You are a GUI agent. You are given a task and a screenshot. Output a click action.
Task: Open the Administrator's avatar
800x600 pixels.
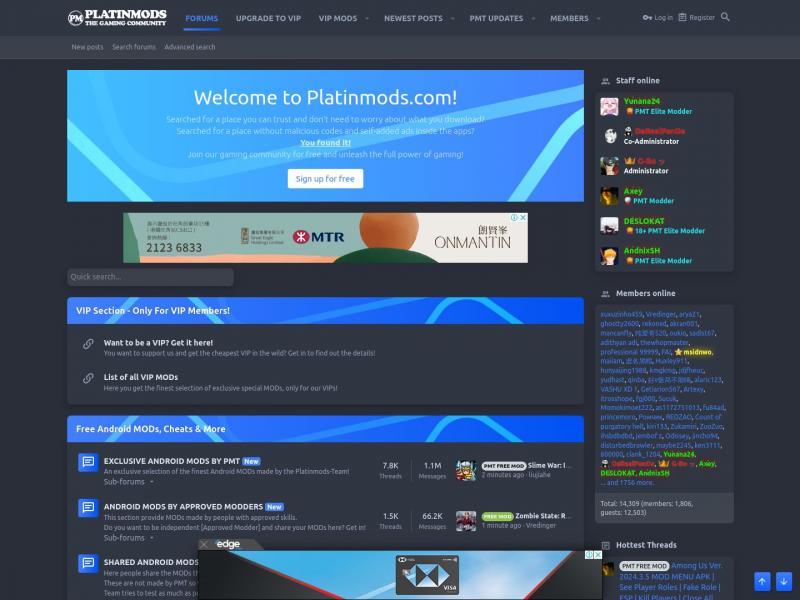click(x=609, y=166)
